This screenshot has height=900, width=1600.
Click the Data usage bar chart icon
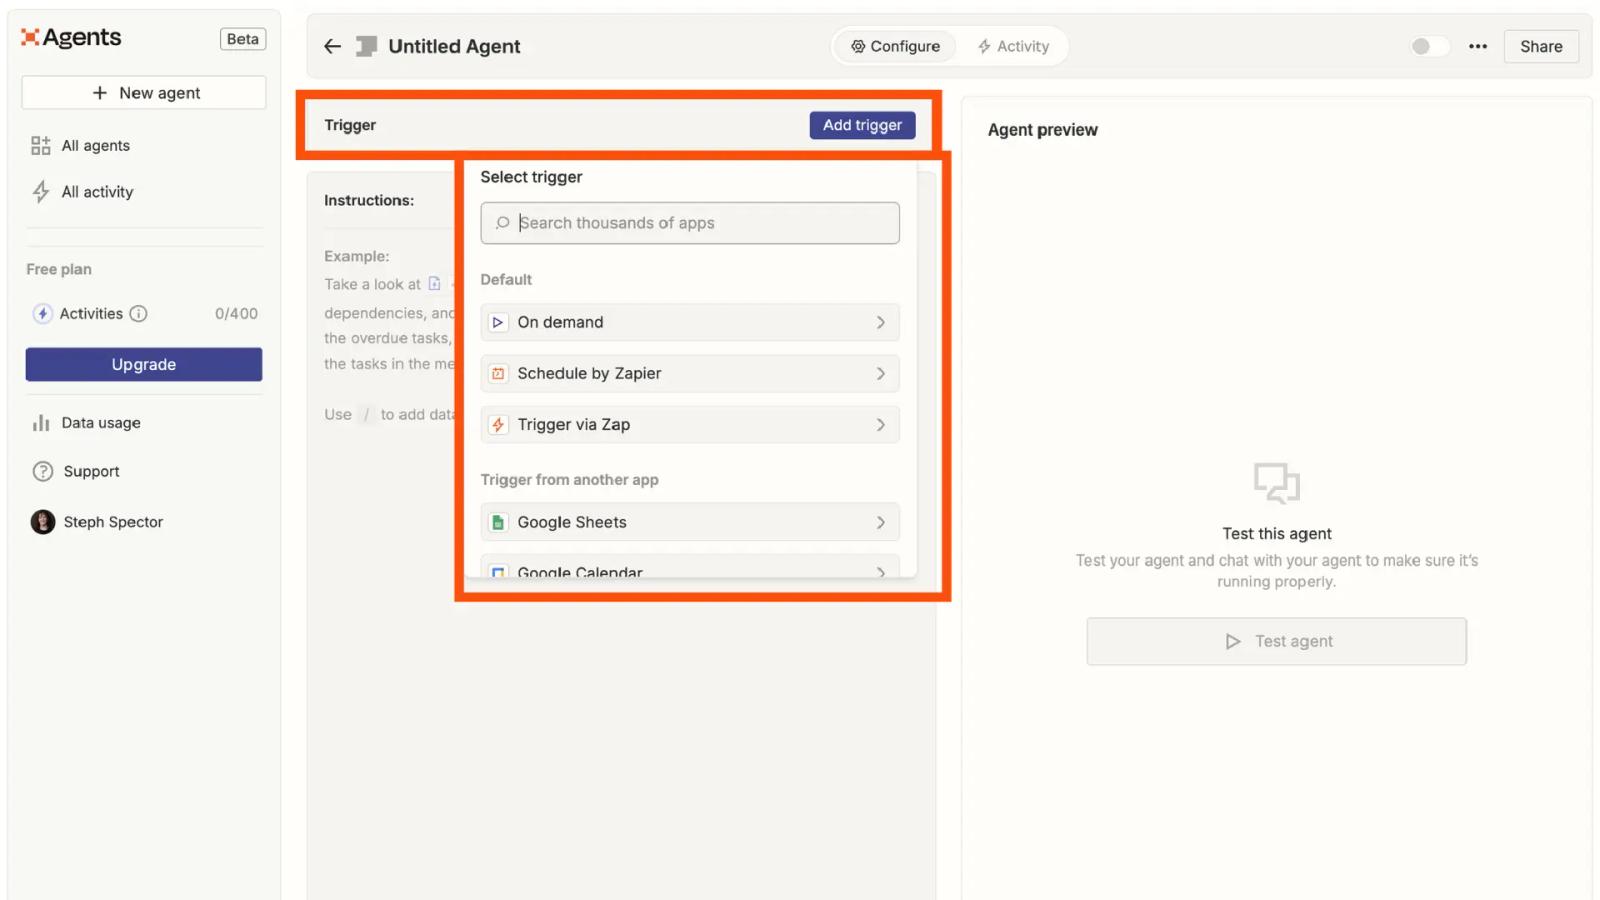tap(41, 423)
